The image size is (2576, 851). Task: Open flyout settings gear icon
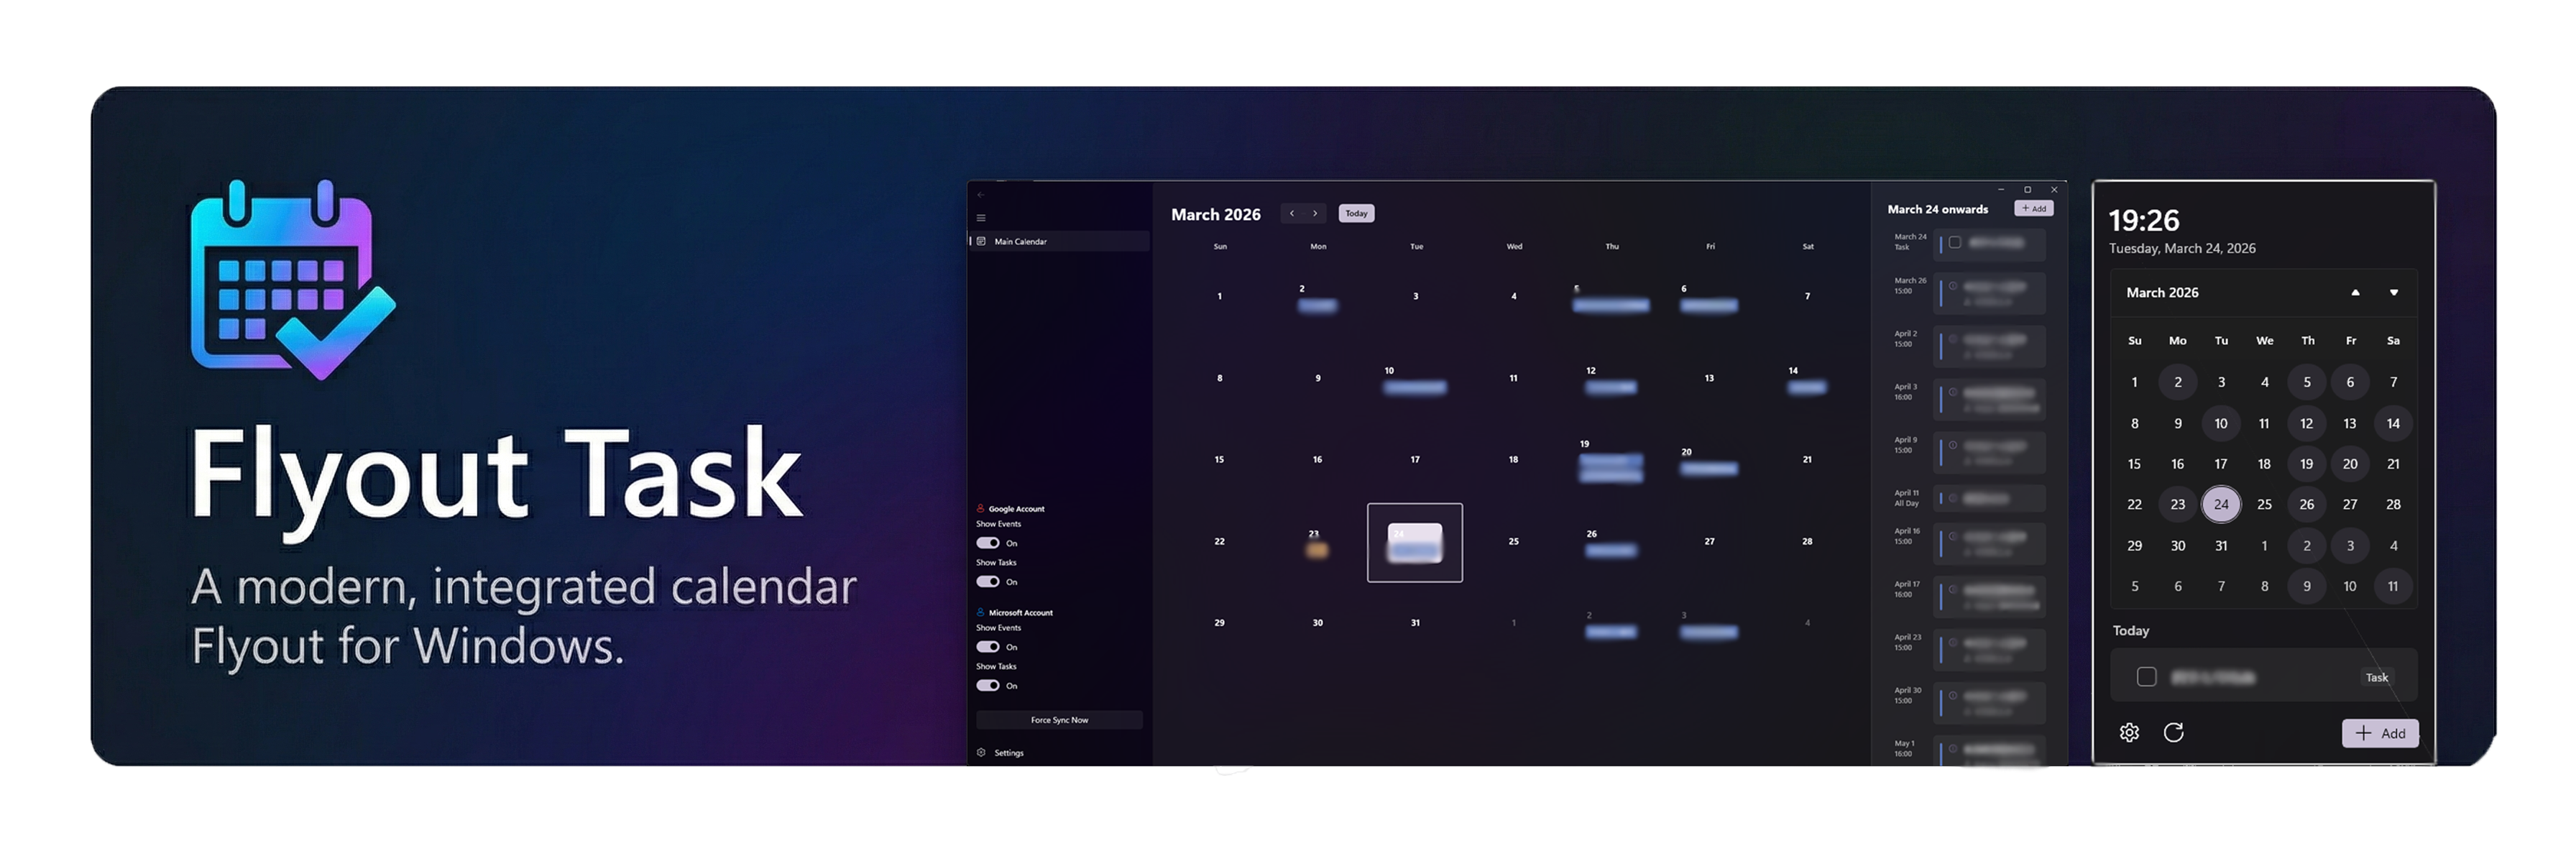[2129, 733]
